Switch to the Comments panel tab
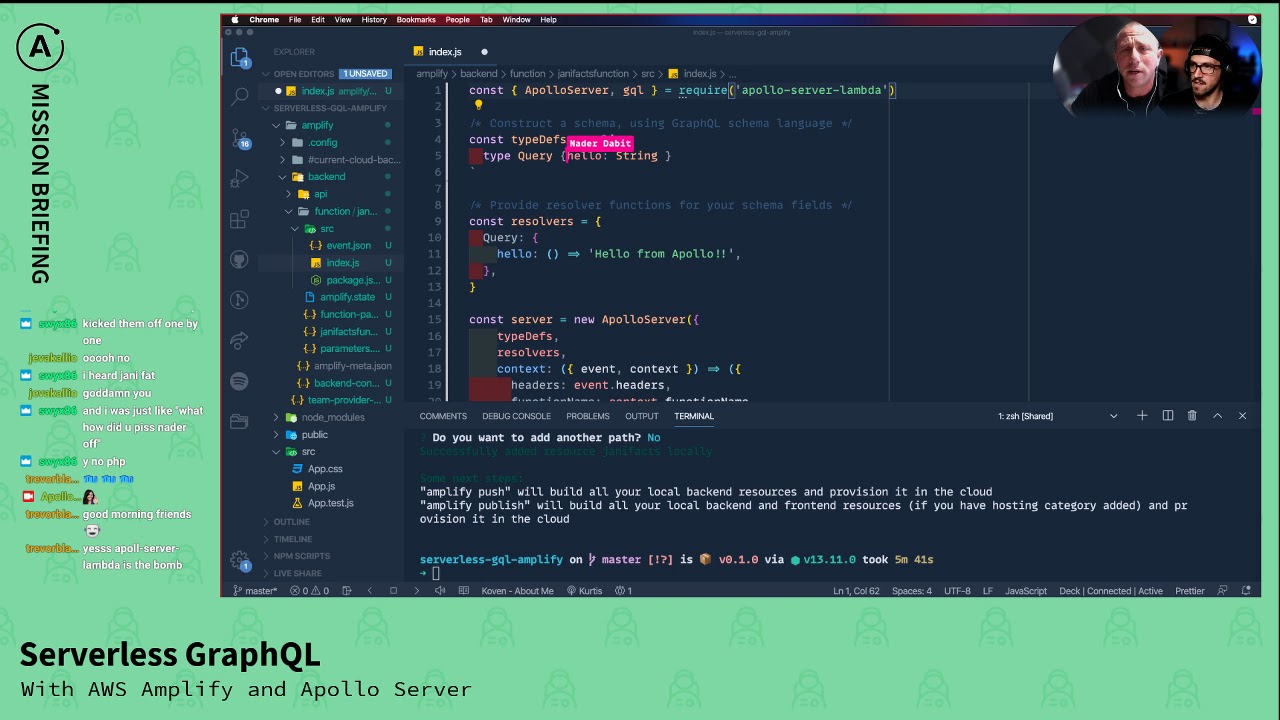This screenshot has height=720, width=1280. pyautogui.click(x=443, y=416)
